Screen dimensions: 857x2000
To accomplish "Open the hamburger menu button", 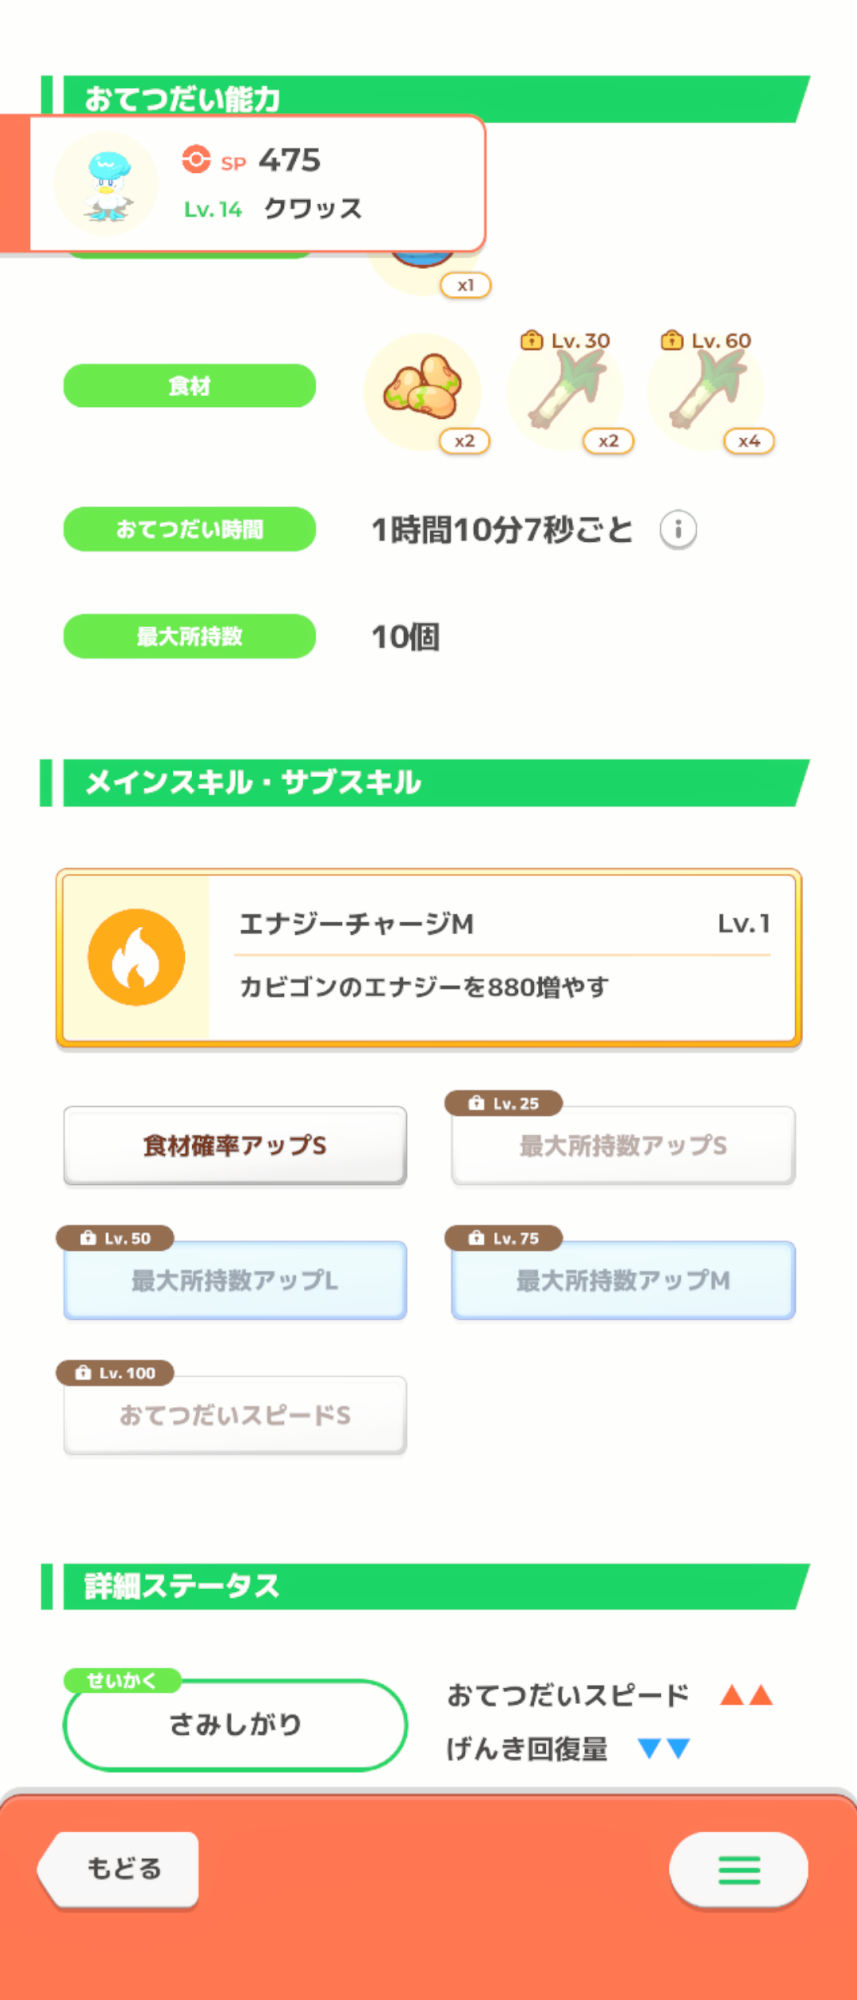I will [738, 1869].
